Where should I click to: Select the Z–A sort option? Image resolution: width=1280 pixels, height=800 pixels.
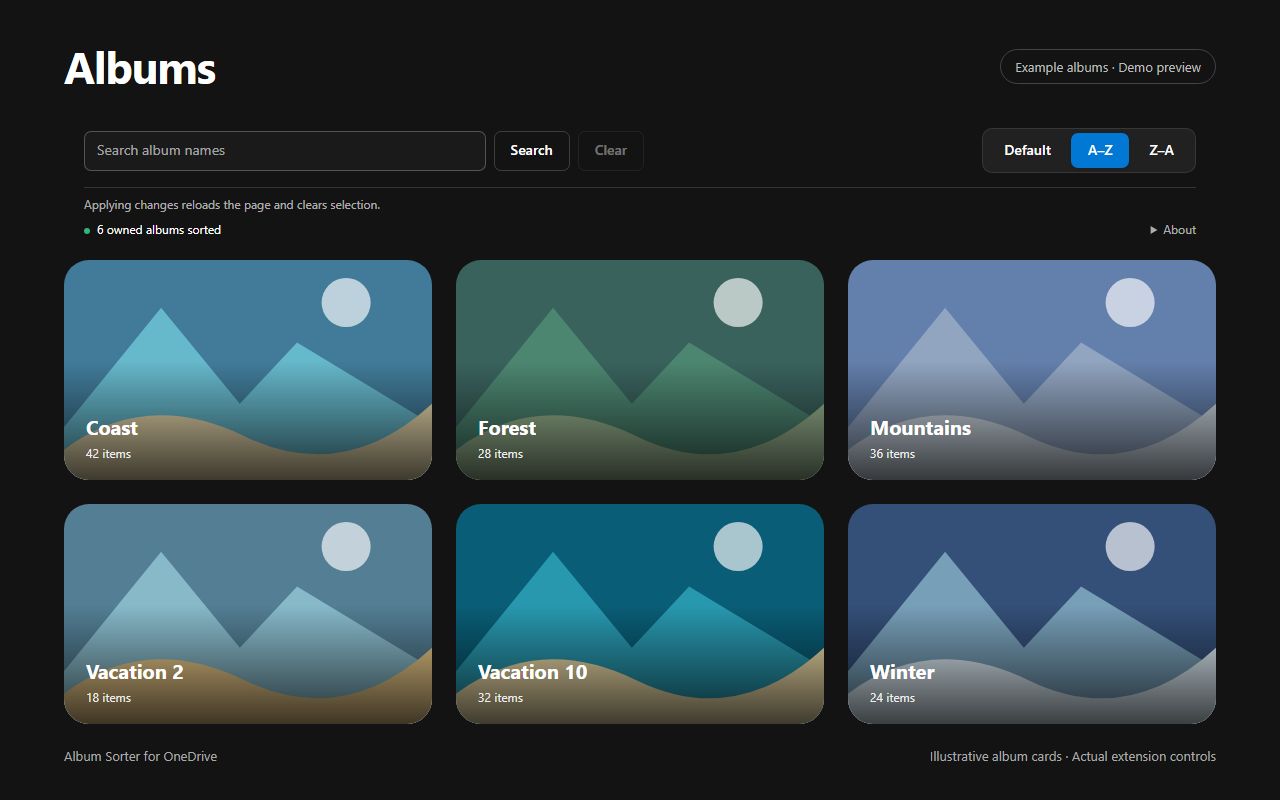[x=1161, y=151]
